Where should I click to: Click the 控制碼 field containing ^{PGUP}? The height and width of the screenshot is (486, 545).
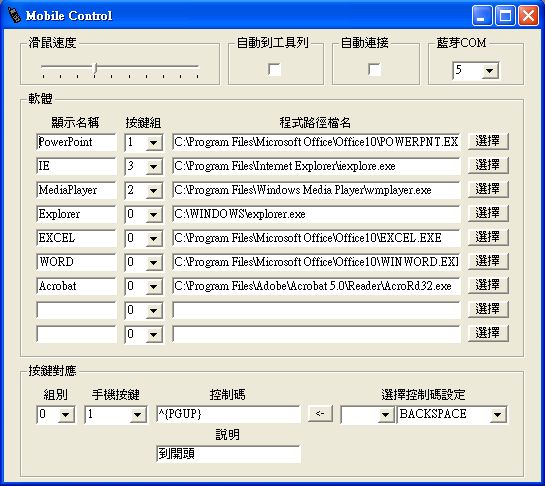tap(228, 414)
